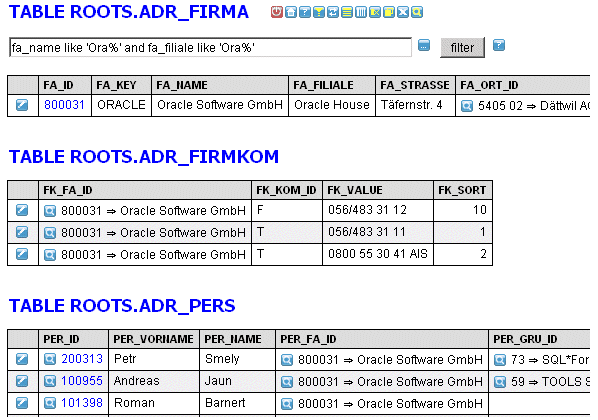Image resolution: width=598 pixels, height=420 pixels.
Task: Click the red power/logout icon
Action: (277, 12)
